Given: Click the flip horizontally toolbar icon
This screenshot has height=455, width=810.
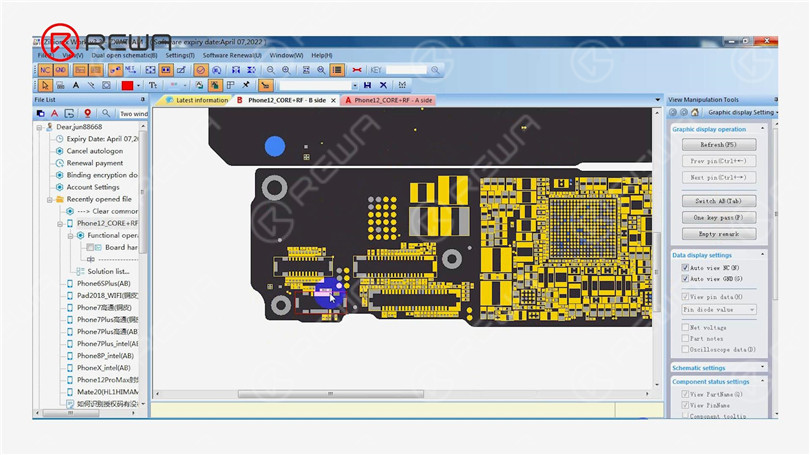Looking at the screenshot, I should coord(236,70).
